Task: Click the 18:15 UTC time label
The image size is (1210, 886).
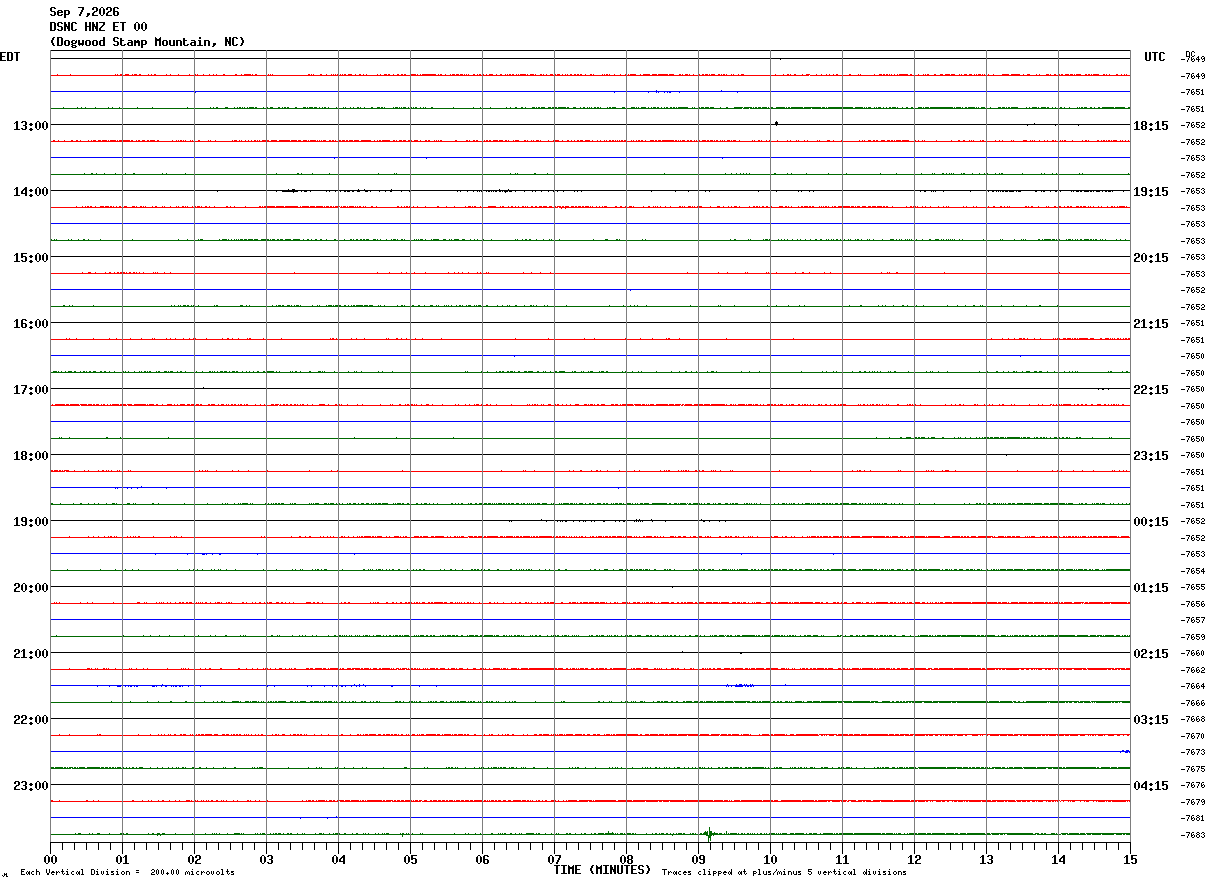Action: point(1151,125)
